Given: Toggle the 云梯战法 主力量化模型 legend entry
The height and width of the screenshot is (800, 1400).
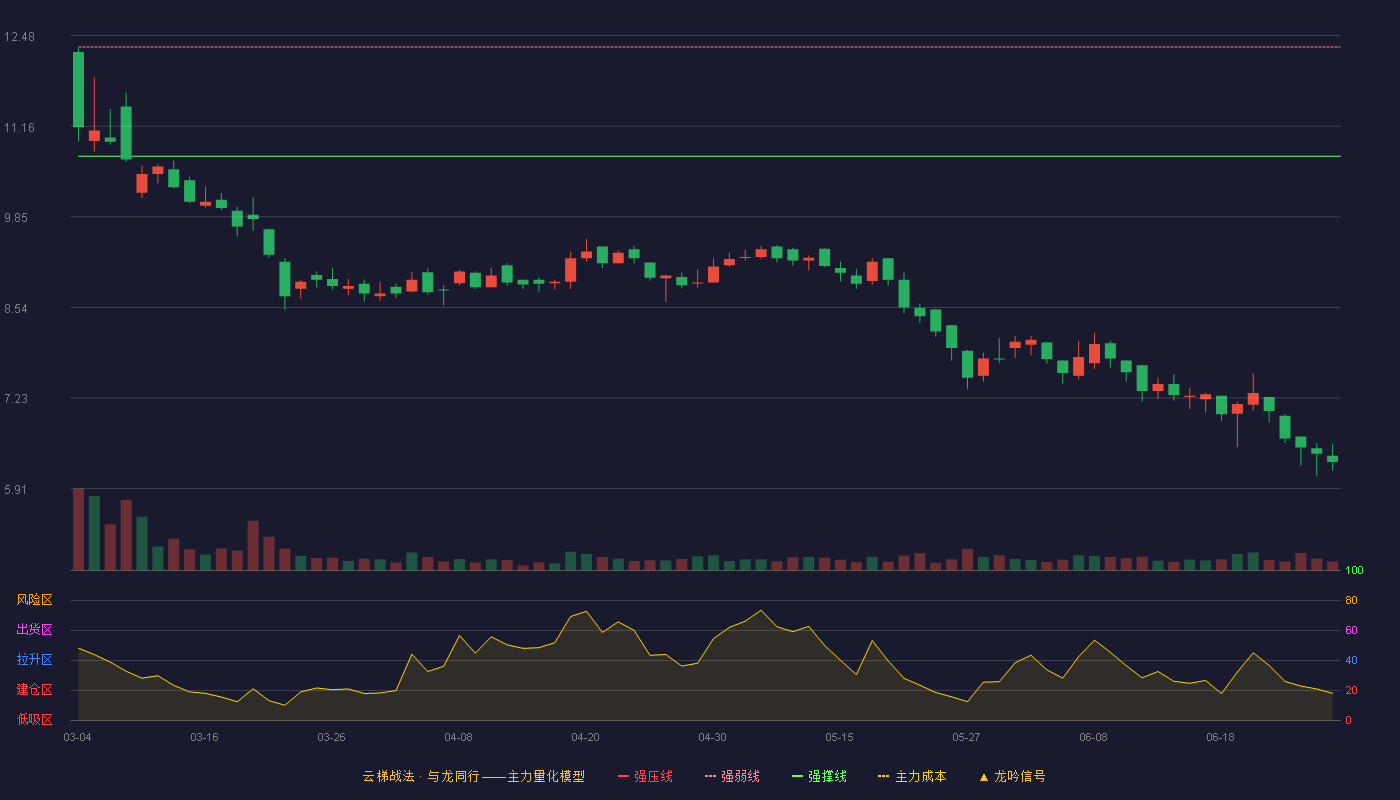Looking at the screenshot, I should [x=473, y=776].
